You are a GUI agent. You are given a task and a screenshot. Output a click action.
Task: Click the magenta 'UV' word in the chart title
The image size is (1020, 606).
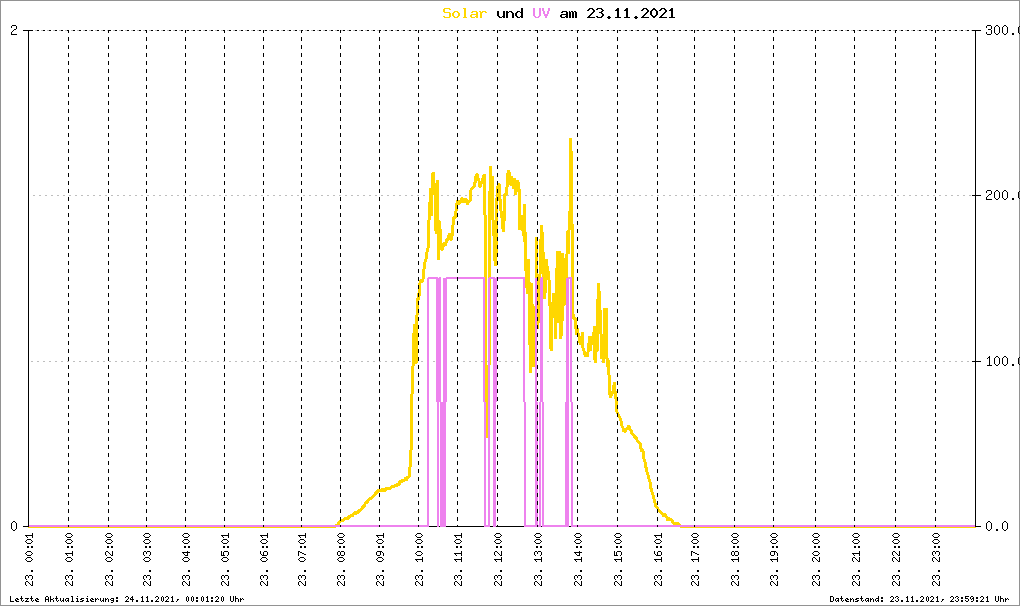(541, 13)
